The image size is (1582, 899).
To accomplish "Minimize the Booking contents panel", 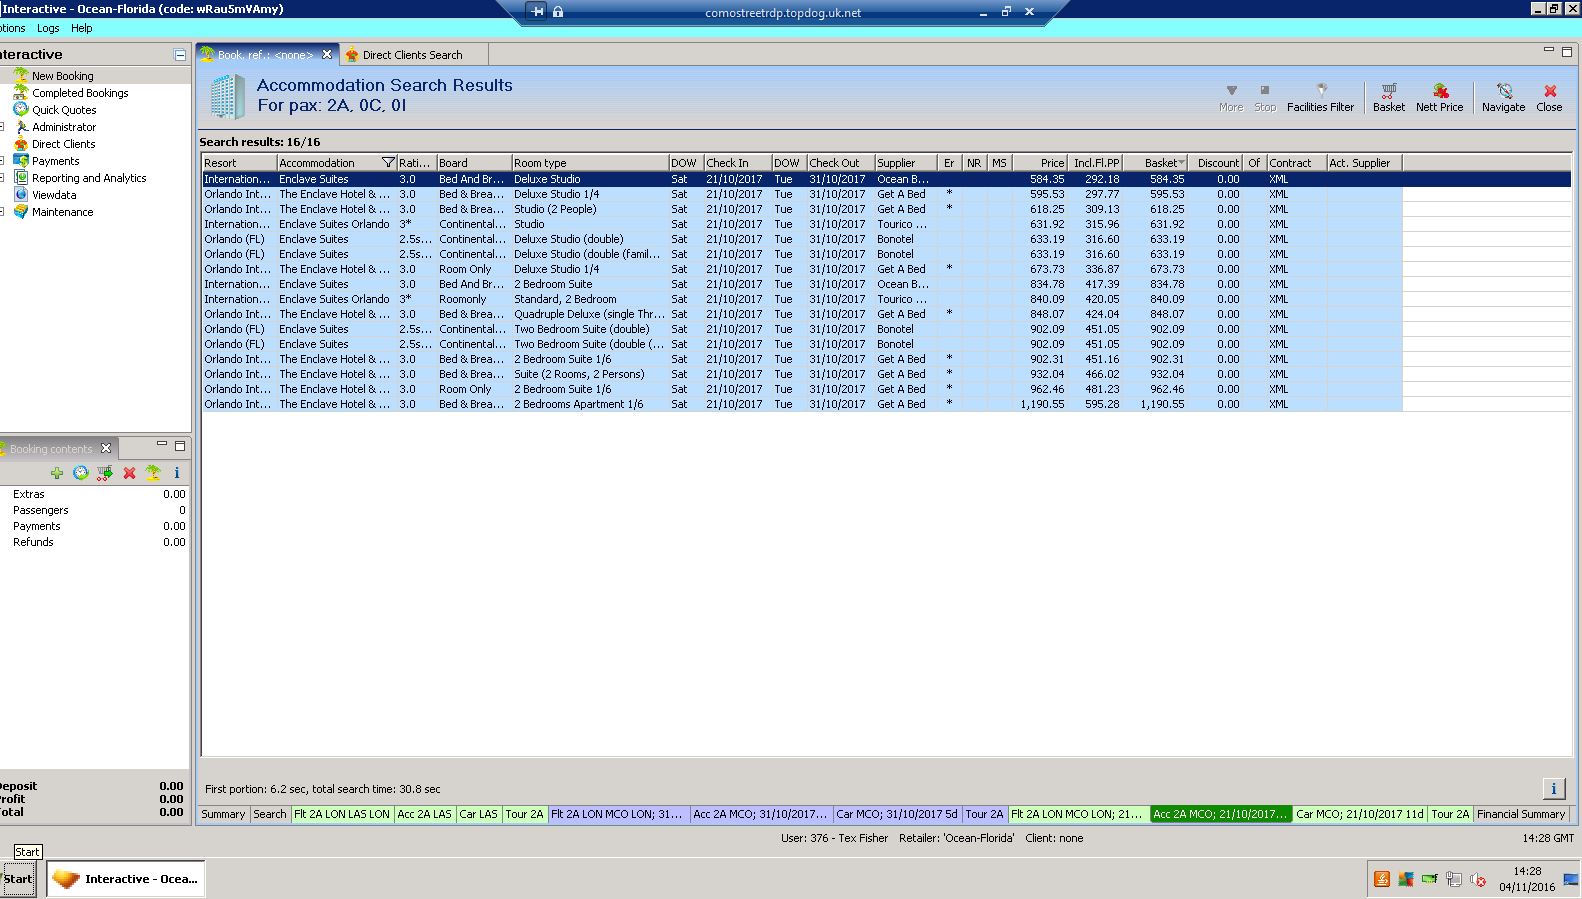I will pyautogui.click(x=162, y=445).
